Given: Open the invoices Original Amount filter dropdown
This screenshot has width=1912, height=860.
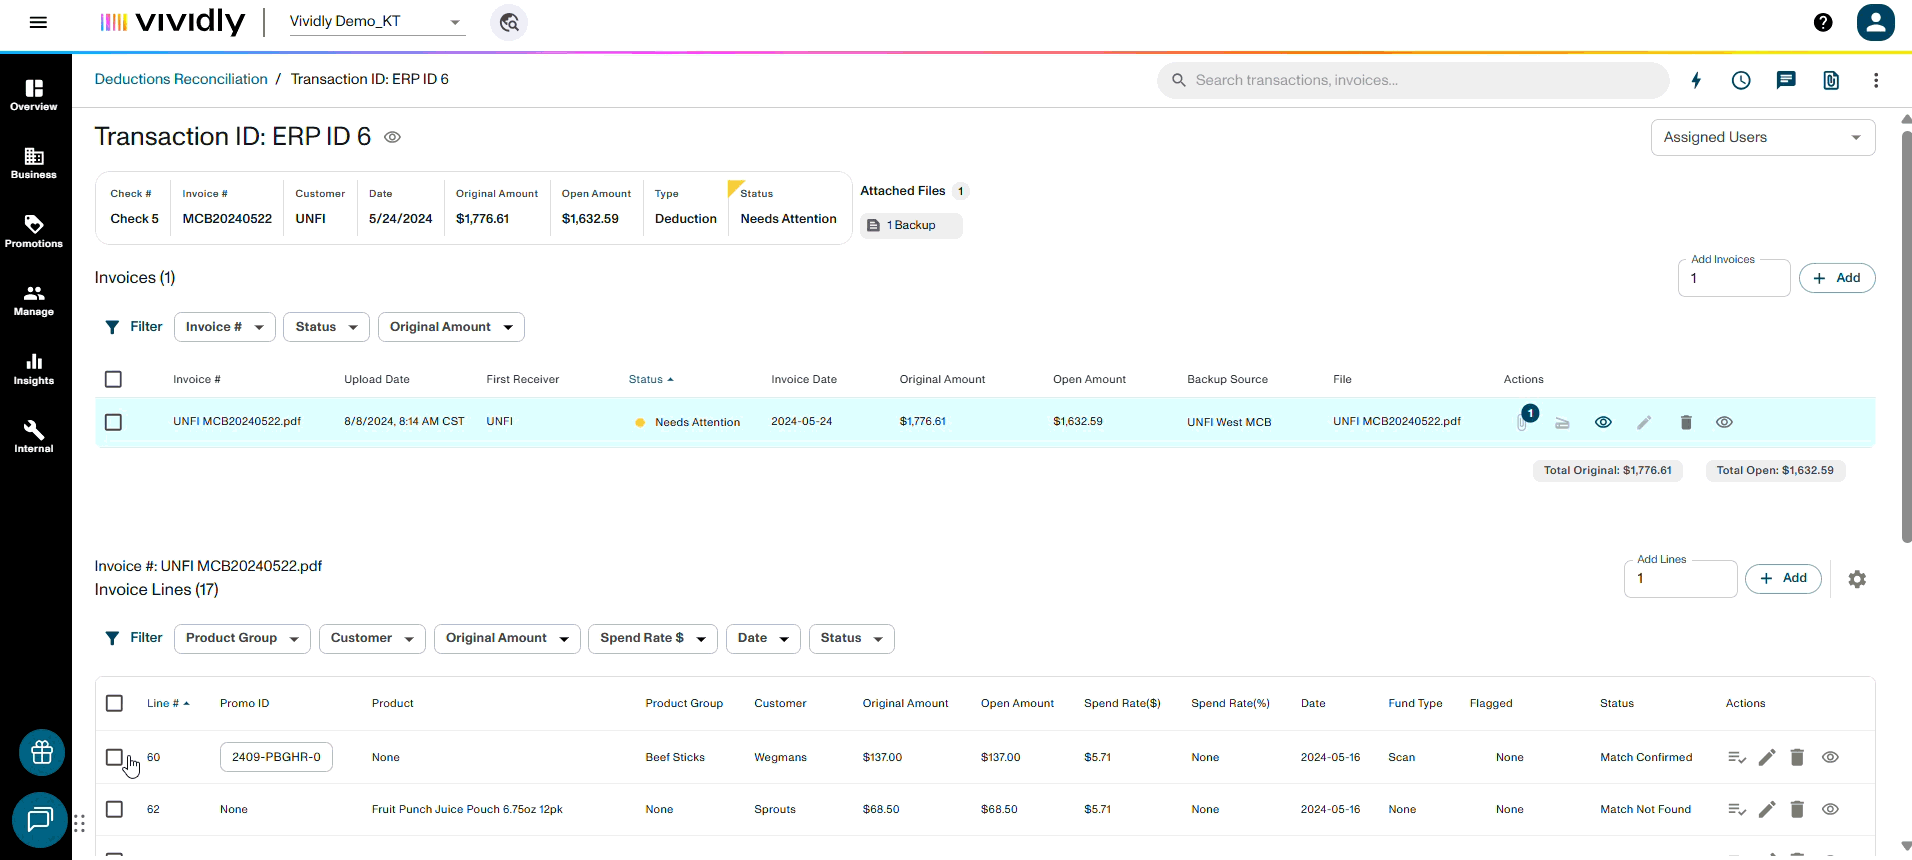Looking at the screenshot, I should [451, 327].
